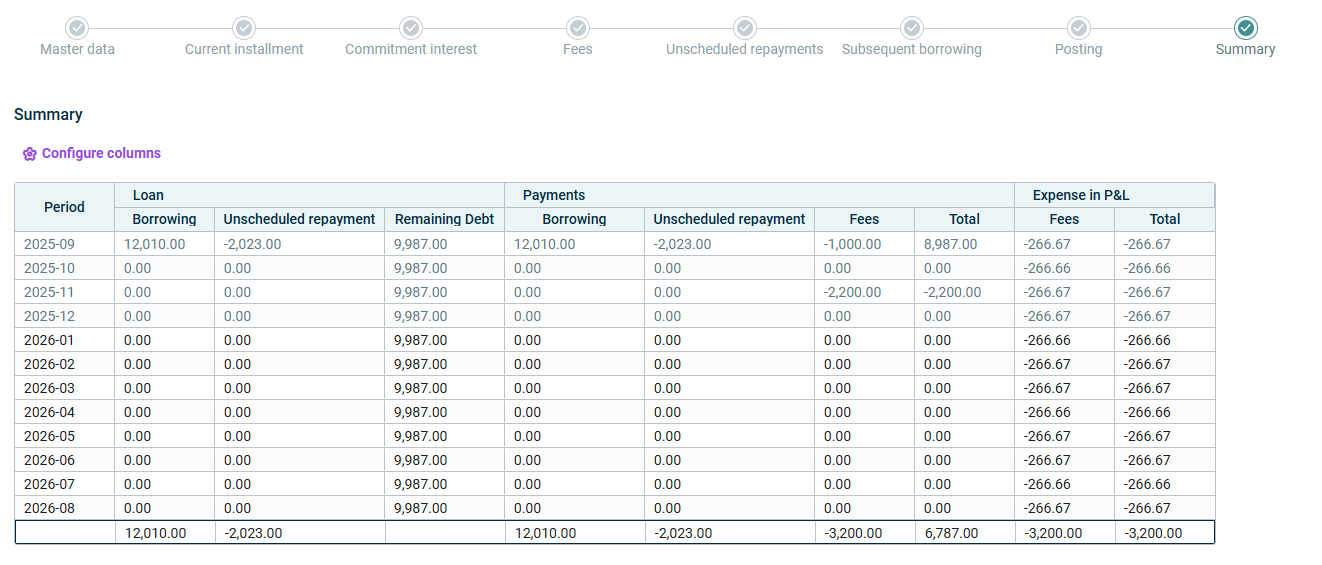Select the 2025-10 period row label

[x=47, y=268]
